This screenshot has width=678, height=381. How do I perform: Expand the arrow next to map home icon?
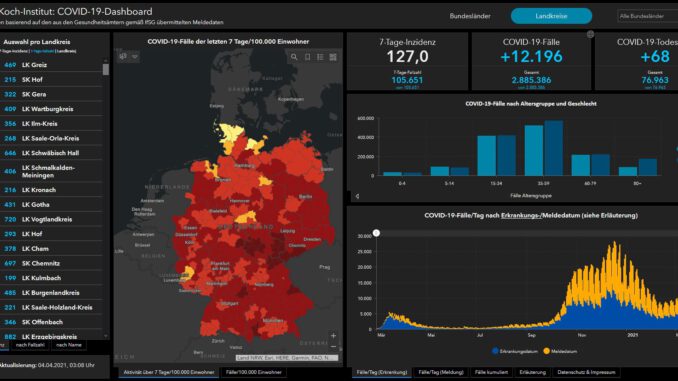[135, 57]
